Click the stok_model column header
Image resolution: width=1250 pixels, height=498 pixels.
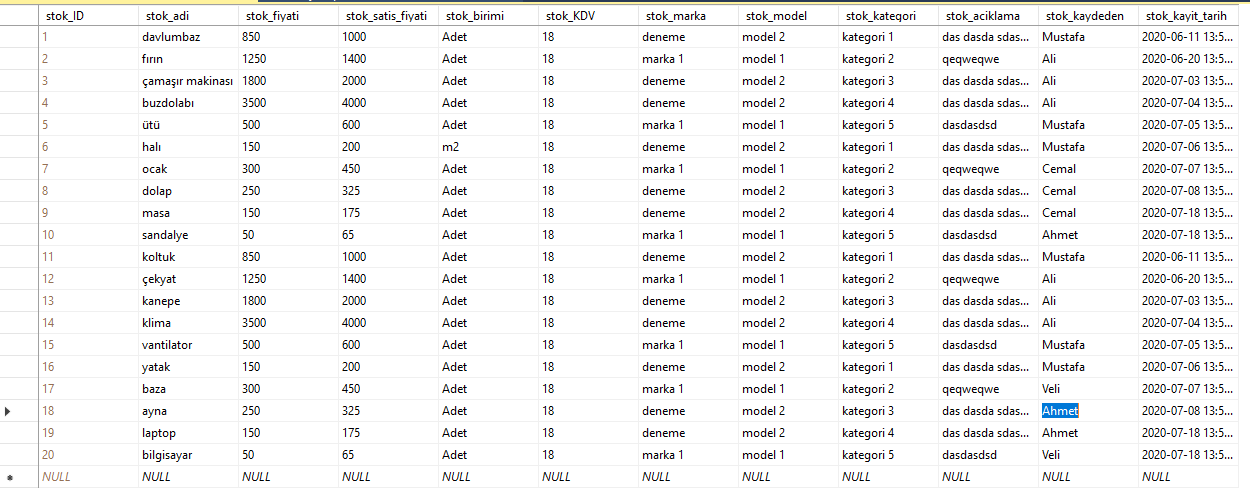[788, 16]
